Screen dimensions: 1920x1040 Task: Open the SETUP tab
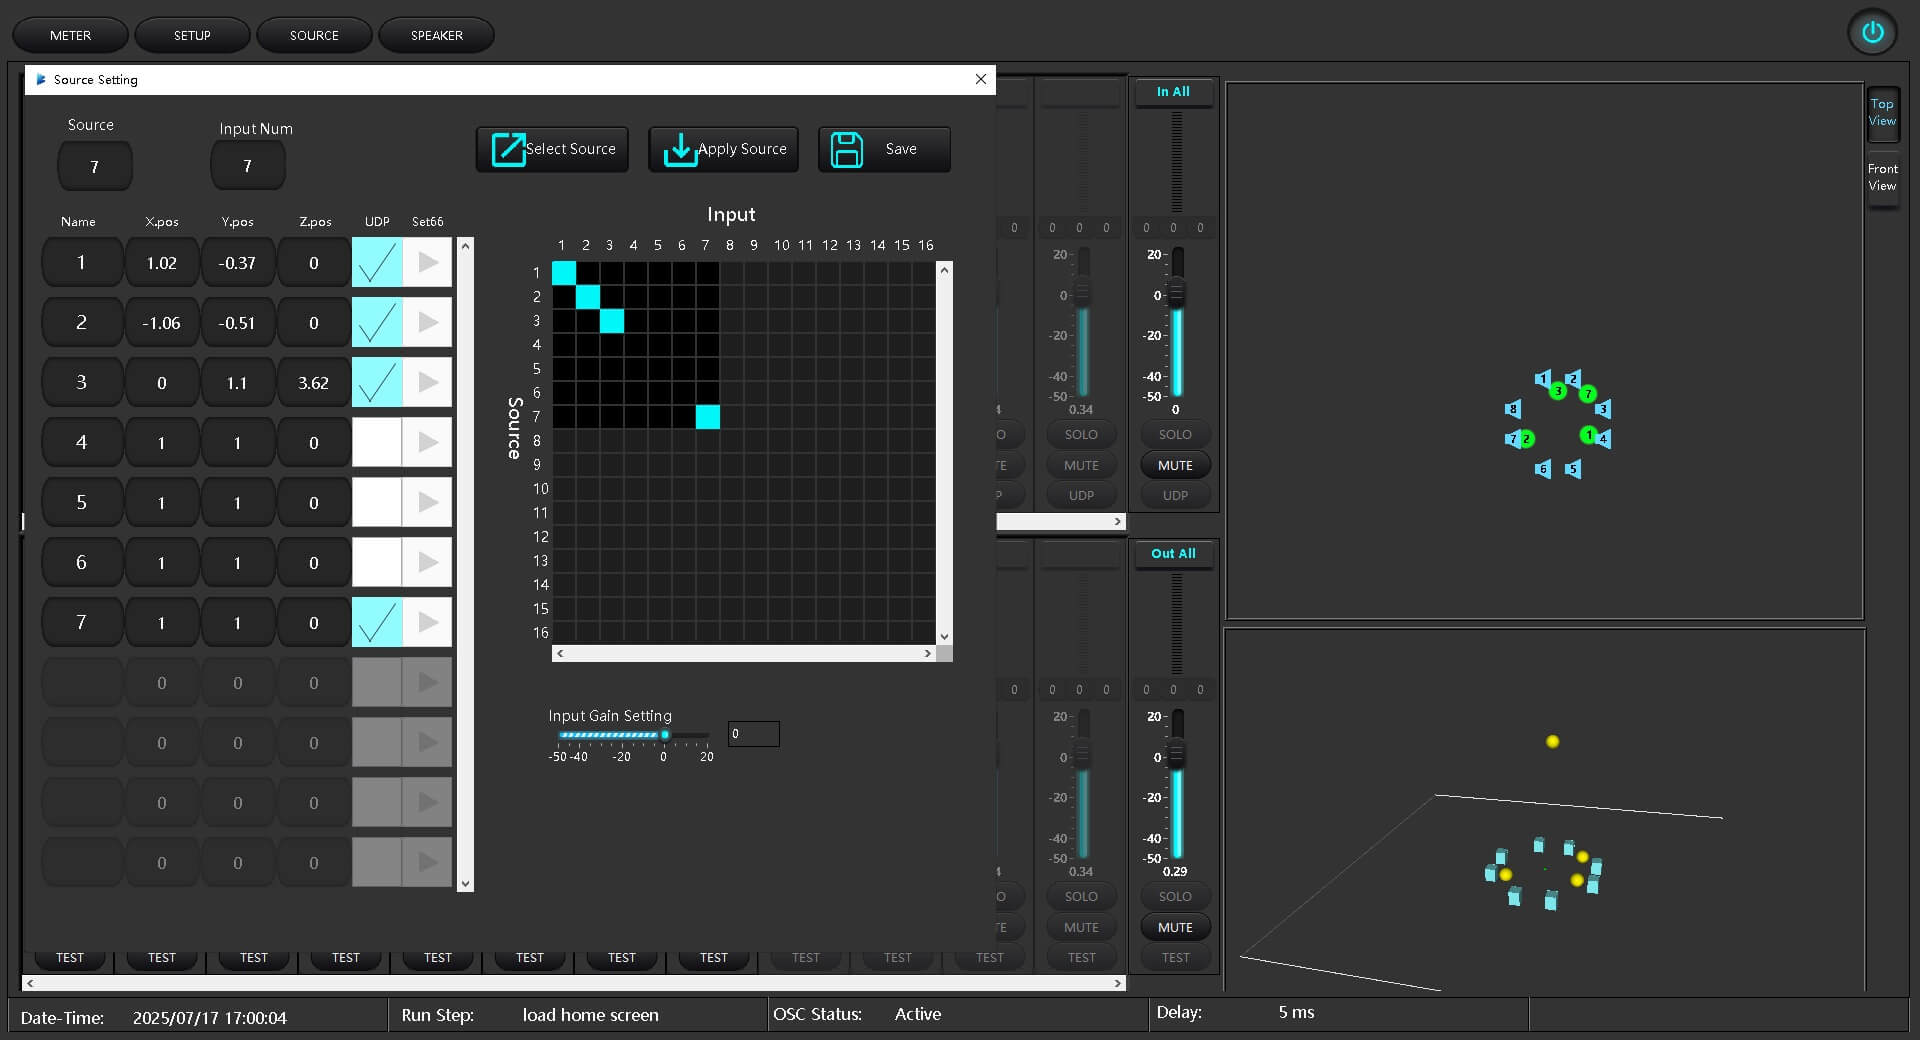[x=191, y=35]
